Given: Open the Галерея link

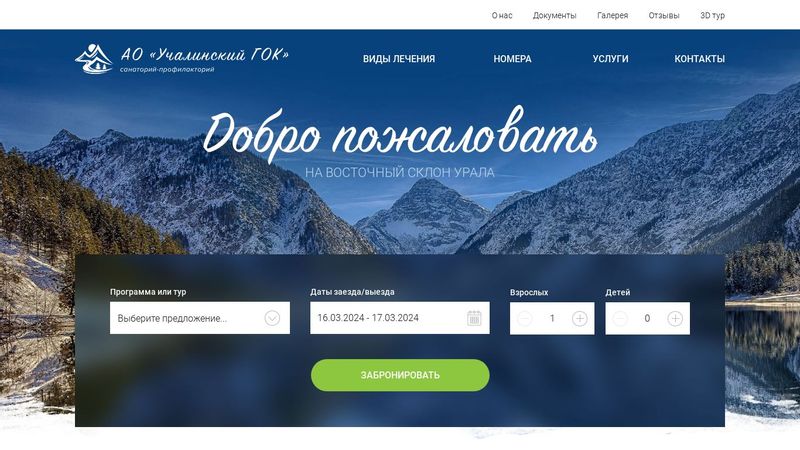Looking at the screenshot, I should pyautogui.click(x=612, y=15).
